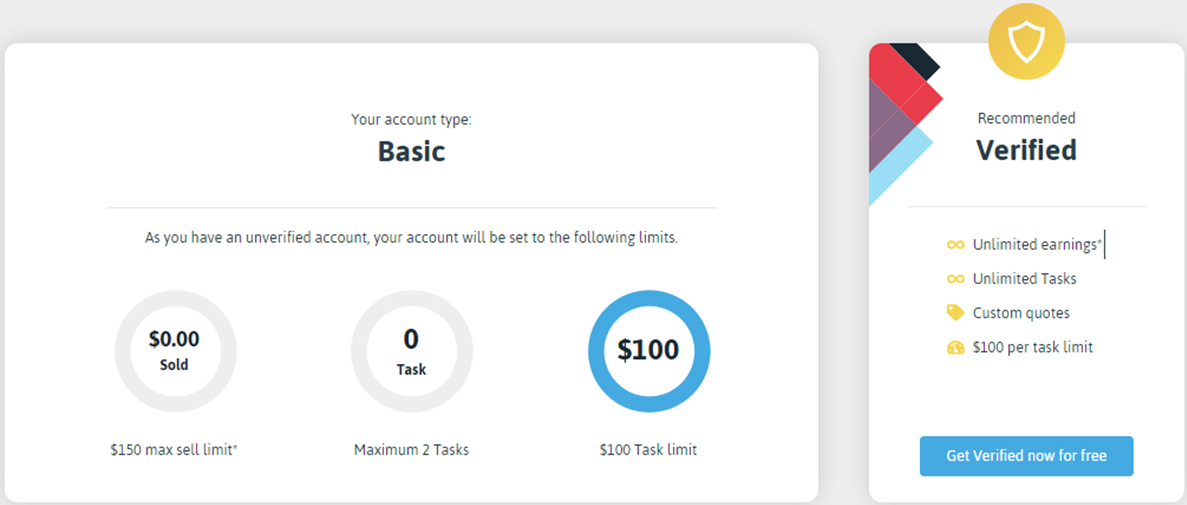
Task: Click the gauge icon beside per task limit
Action: (x=955, y=348)
